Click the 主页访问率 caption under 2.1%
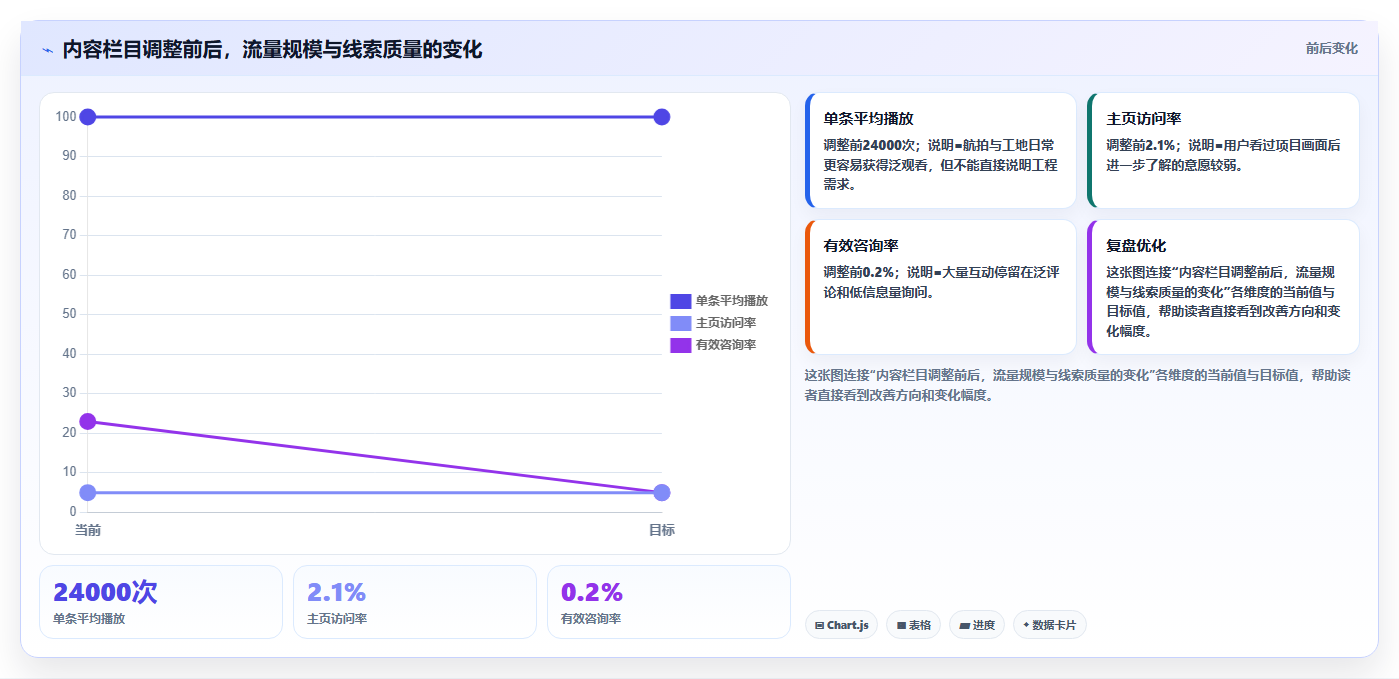The width and height of the screenshot is (1399, 679). pyautogui.click(x=337, y=619)
